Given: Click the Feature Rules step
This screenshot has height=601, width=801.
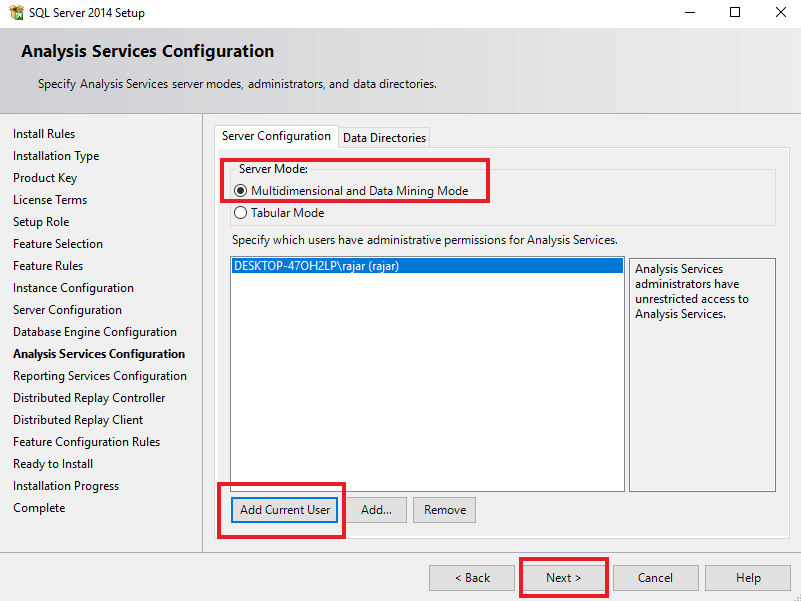Looking at the screenshot, I should coord(48,266).
